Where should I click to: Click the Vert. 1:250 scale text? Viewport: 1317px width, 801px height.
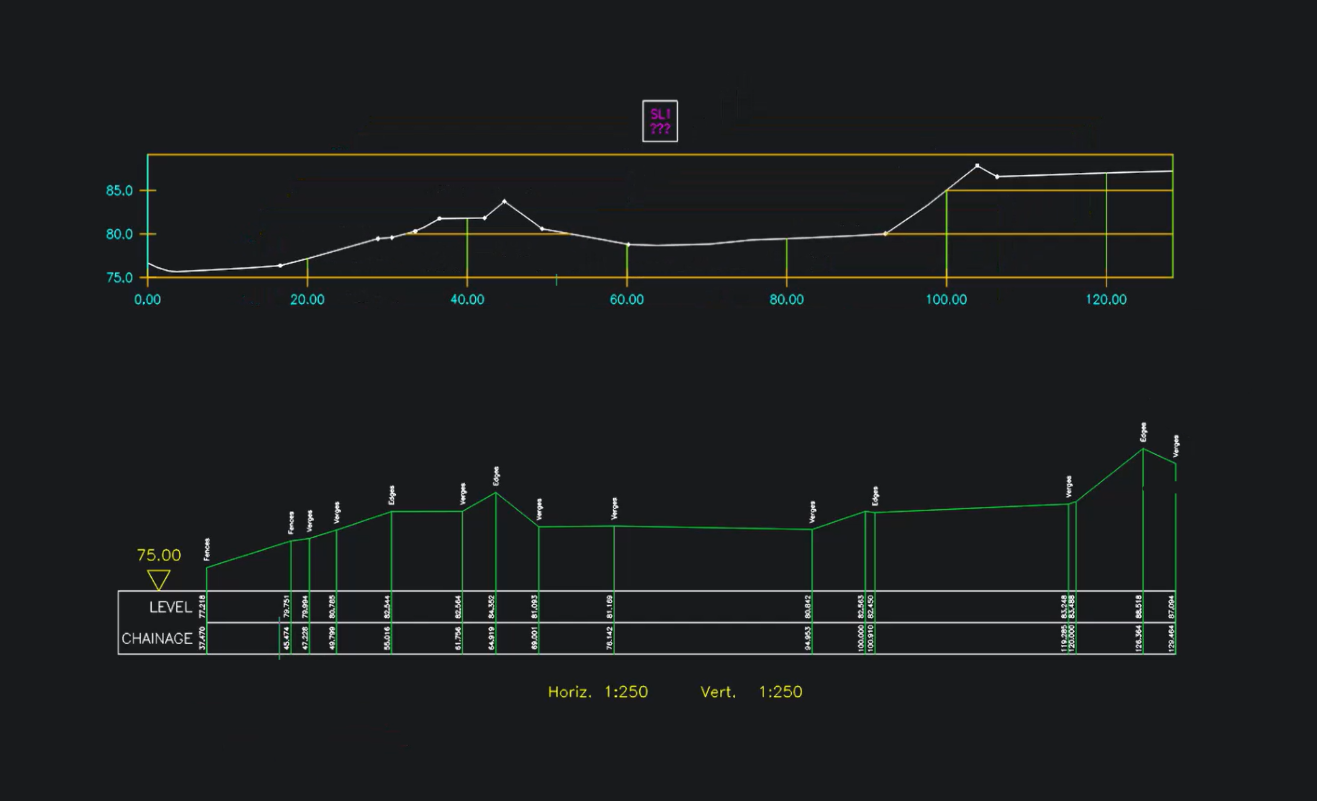click(751, 692)
